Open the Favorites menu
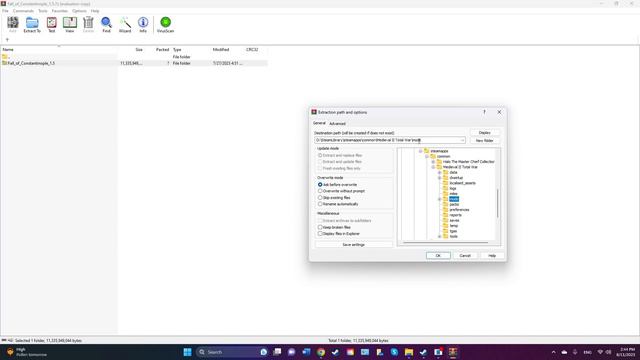 (60, 11)
